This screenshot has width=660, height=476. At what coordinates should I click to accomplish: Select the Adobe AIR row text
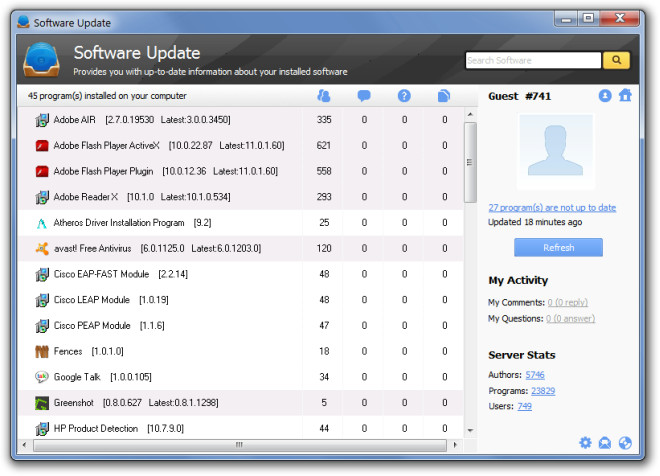(142, 120)
